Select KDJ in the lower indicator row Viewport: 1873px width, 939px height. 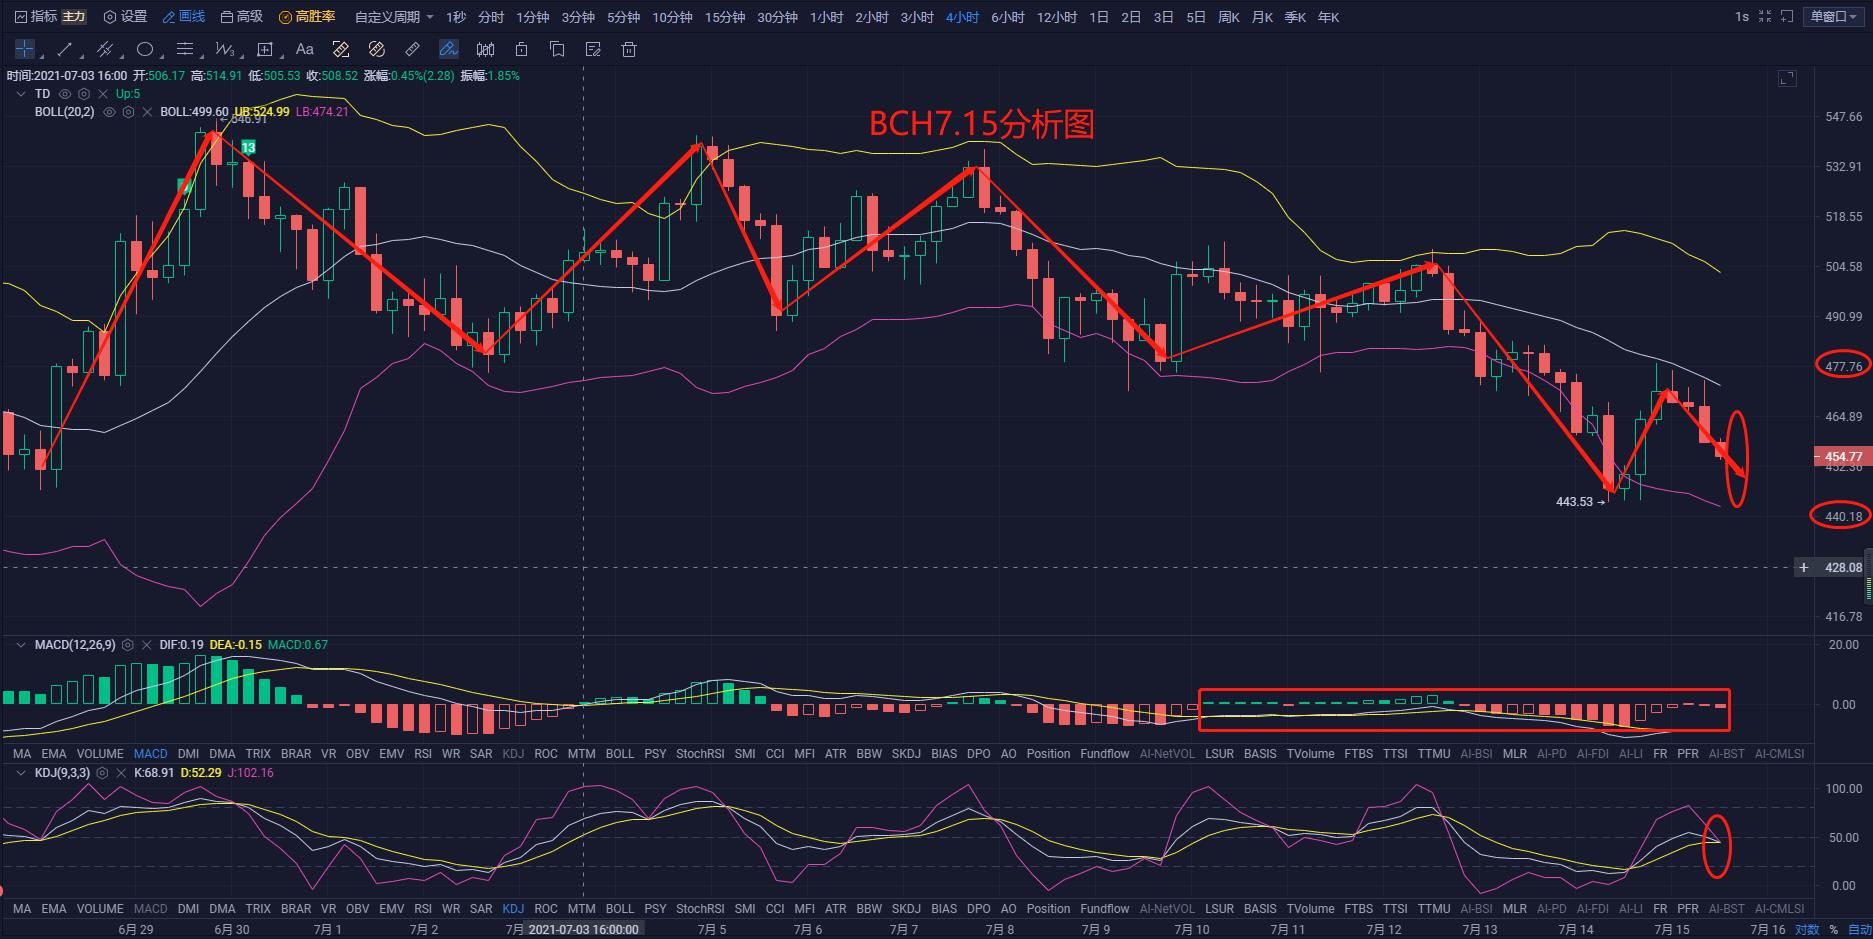pos(513,909)
